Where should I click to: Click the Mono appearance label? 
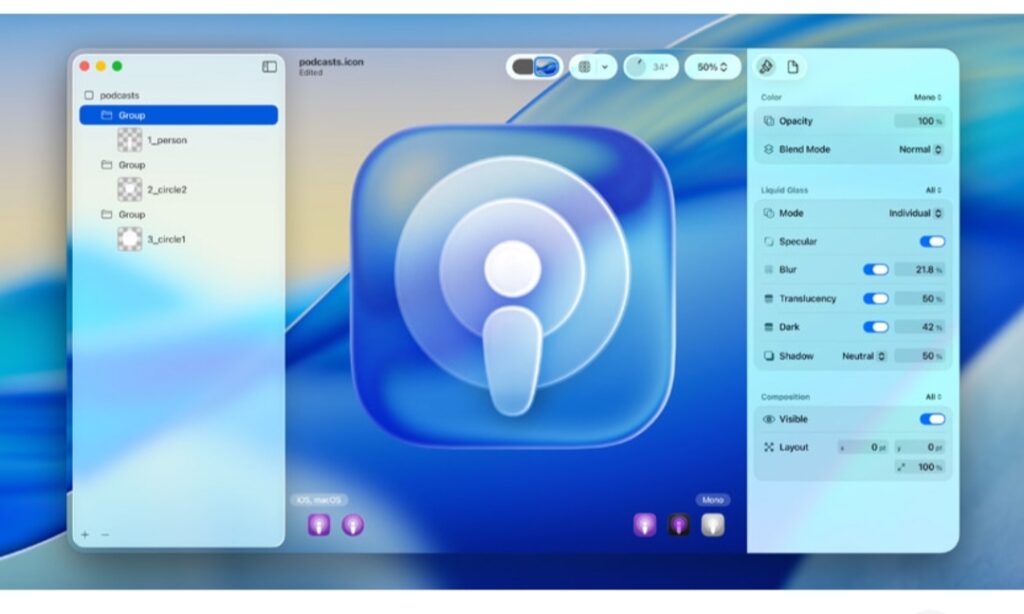tap(712, 500)
